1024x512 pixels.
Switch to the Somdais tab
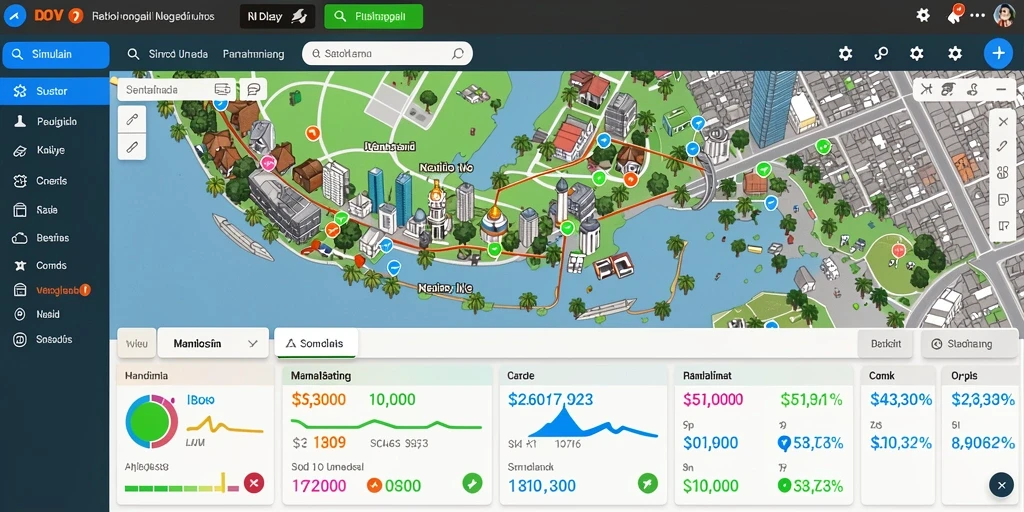316,343
